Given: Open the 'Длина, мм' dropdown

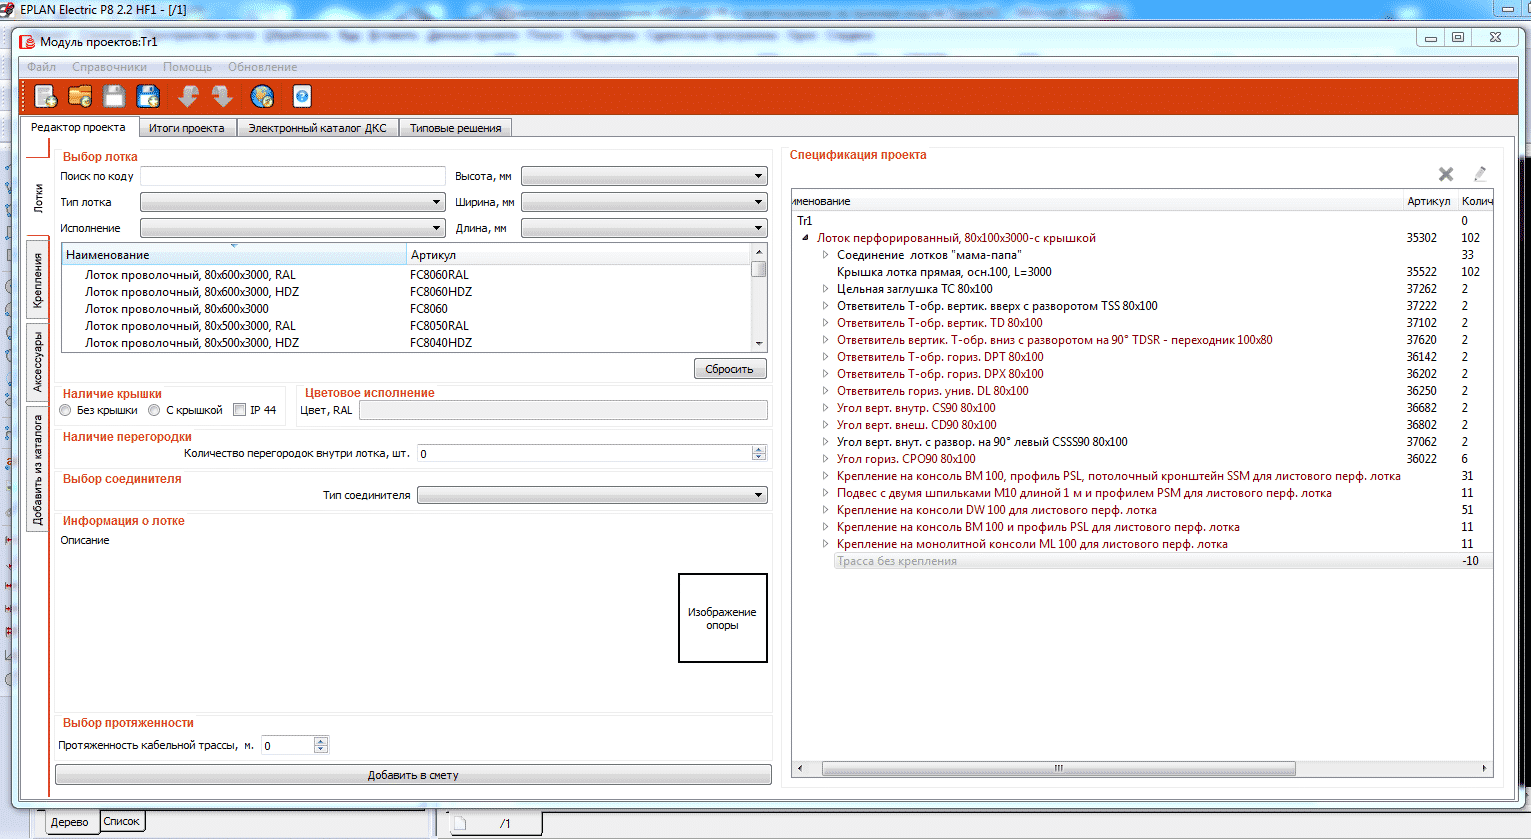Looking at the screenshot, I should coord(644,228).
